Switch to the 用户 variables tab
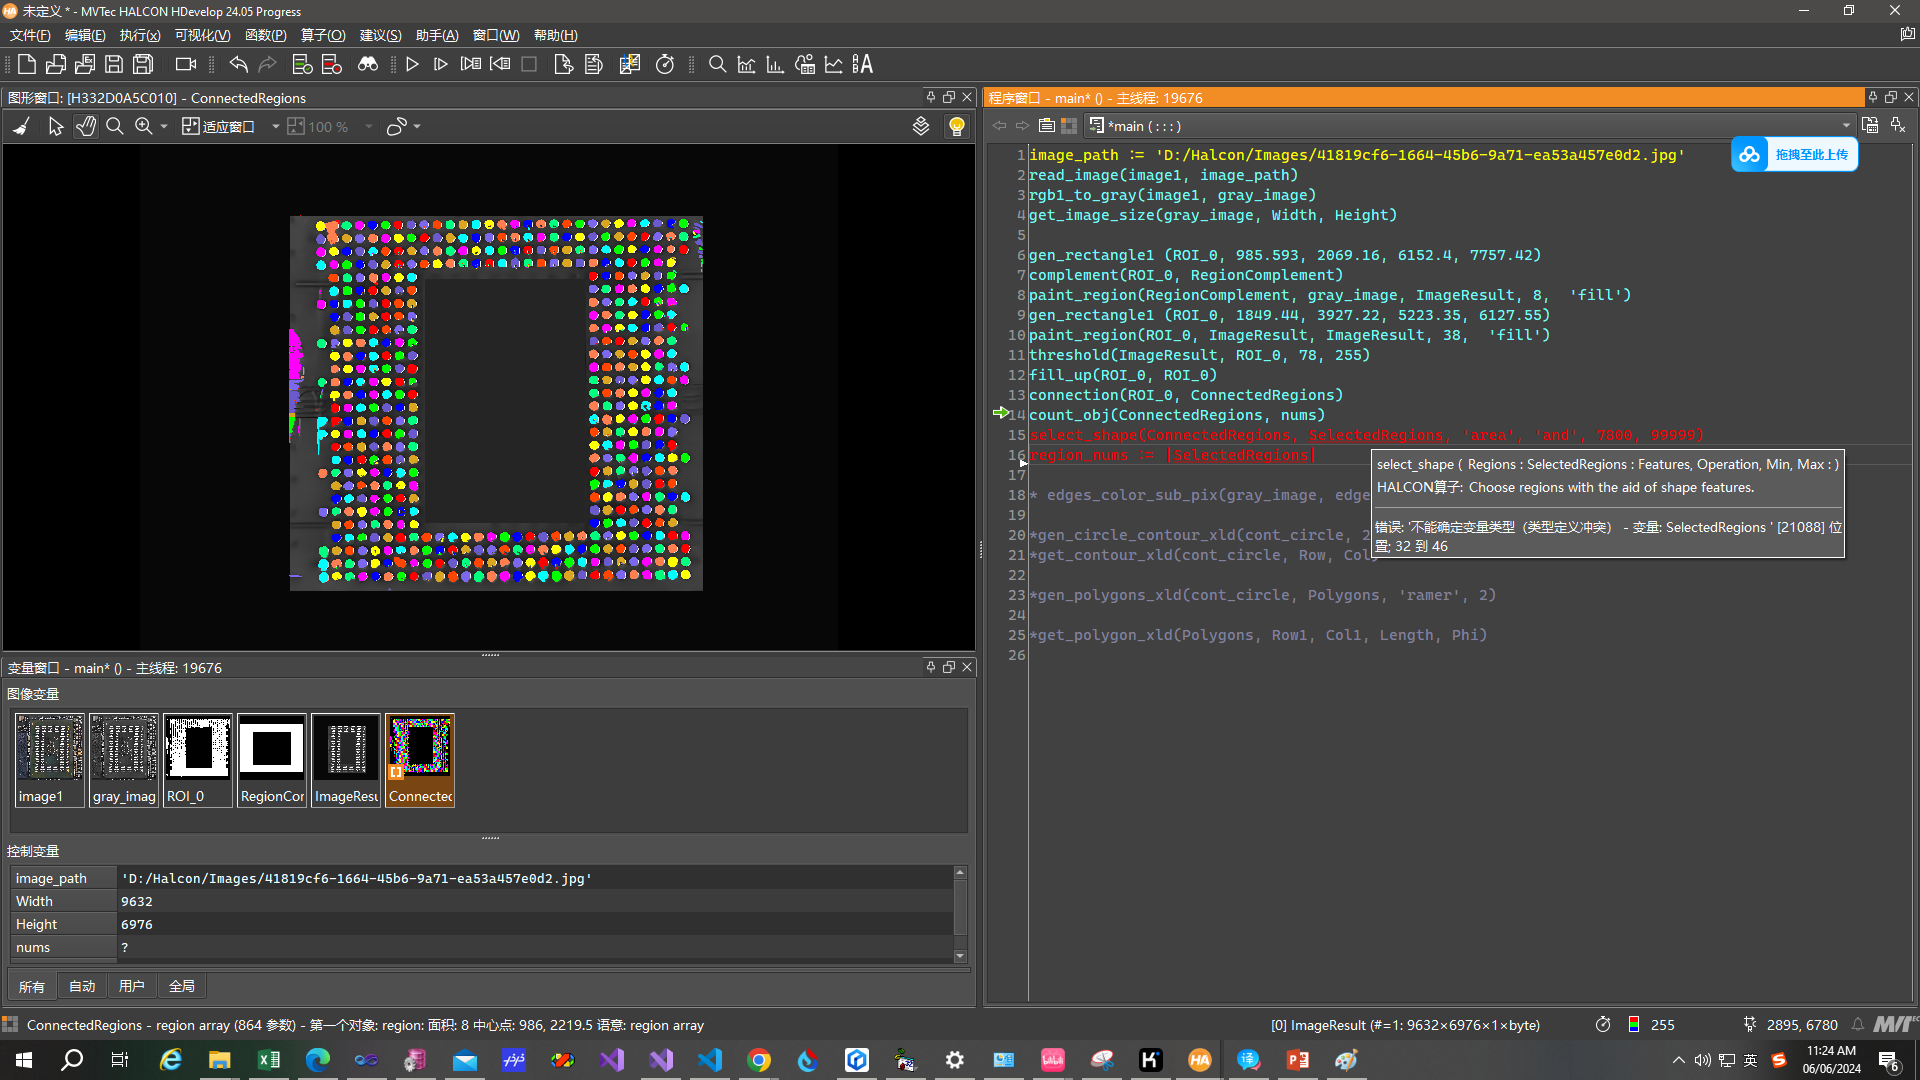The height and width of the screenshot is (1080, 1920). click(x=131, y=986)
